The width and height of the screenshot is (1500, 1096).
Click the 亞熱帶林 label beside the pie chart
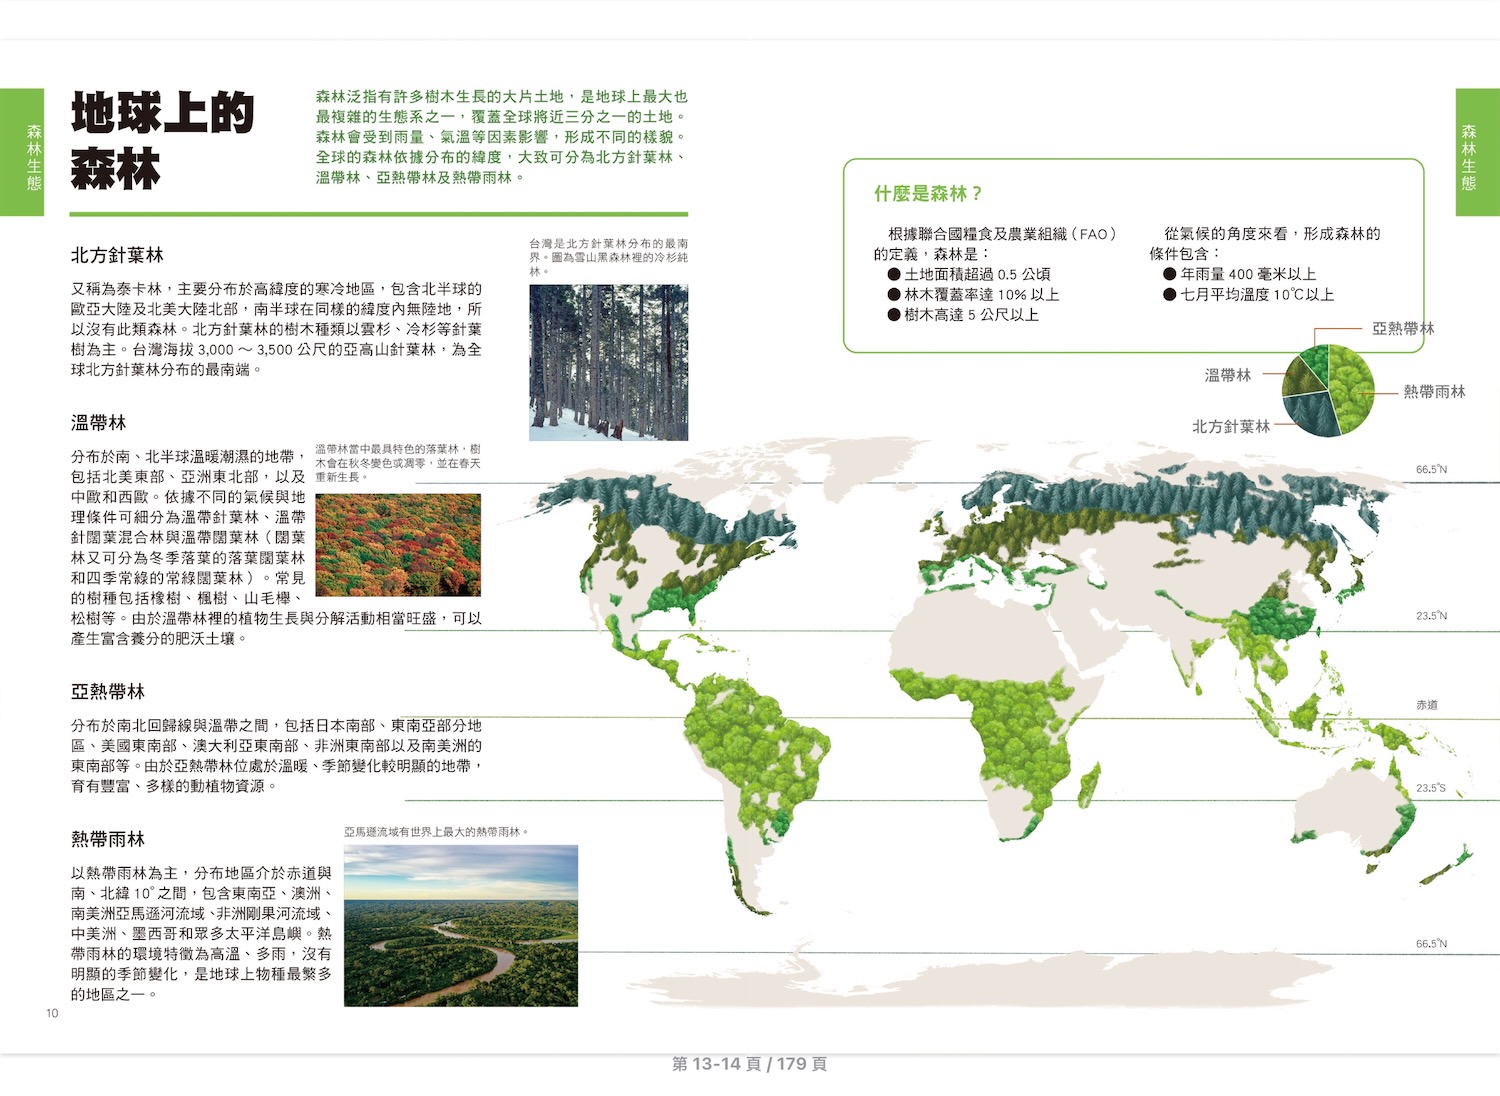coord(1402,329)
